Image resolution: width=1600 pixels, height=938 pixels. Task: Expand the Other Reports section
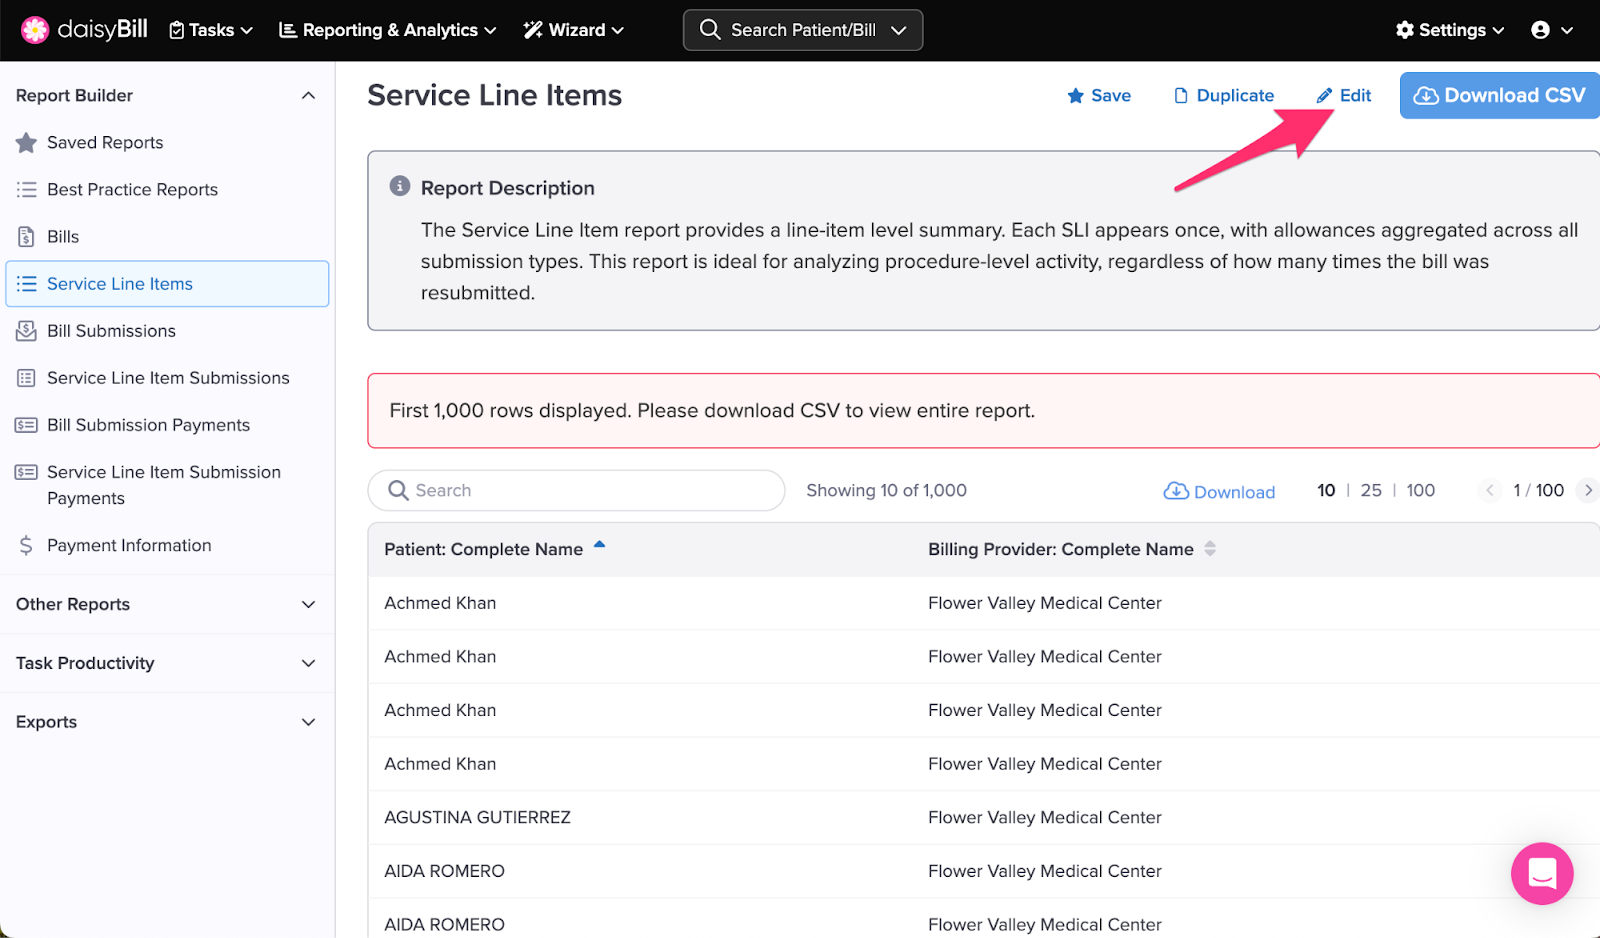(308, 604)
